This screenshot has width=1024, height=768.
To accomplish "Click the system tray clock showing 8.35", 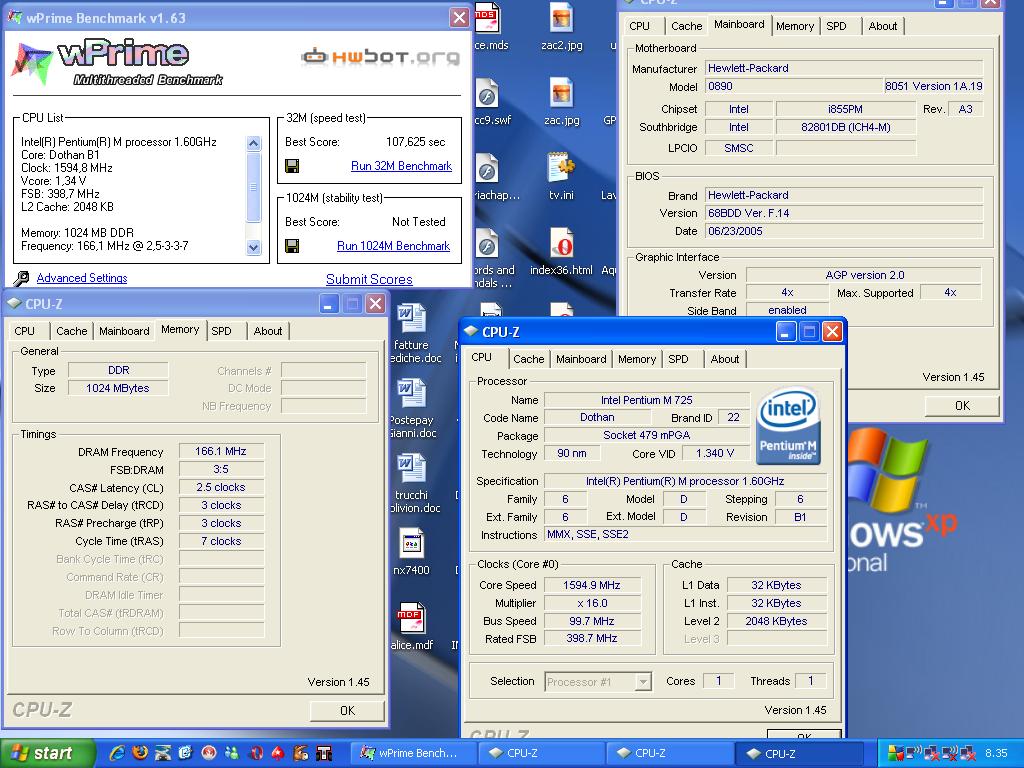I will [x=996, y=753].
